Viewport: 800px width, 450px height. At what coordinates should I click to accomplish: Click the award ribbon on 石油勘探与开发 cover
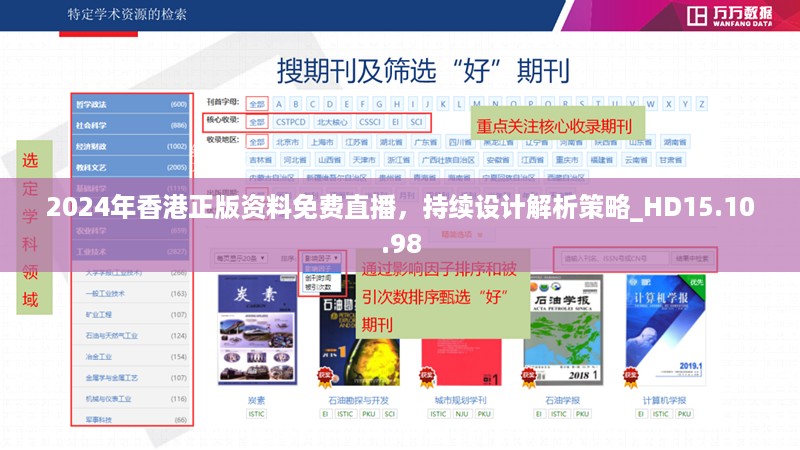(325, 377)
